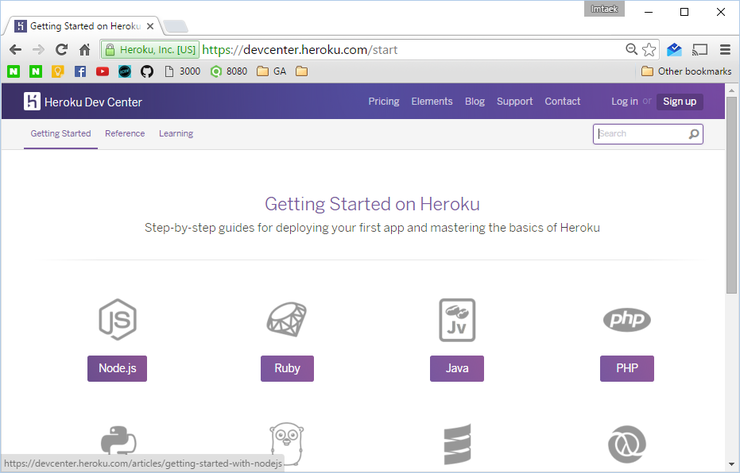Expand the unnamed bookmarks folder after GA

(302, 71)
